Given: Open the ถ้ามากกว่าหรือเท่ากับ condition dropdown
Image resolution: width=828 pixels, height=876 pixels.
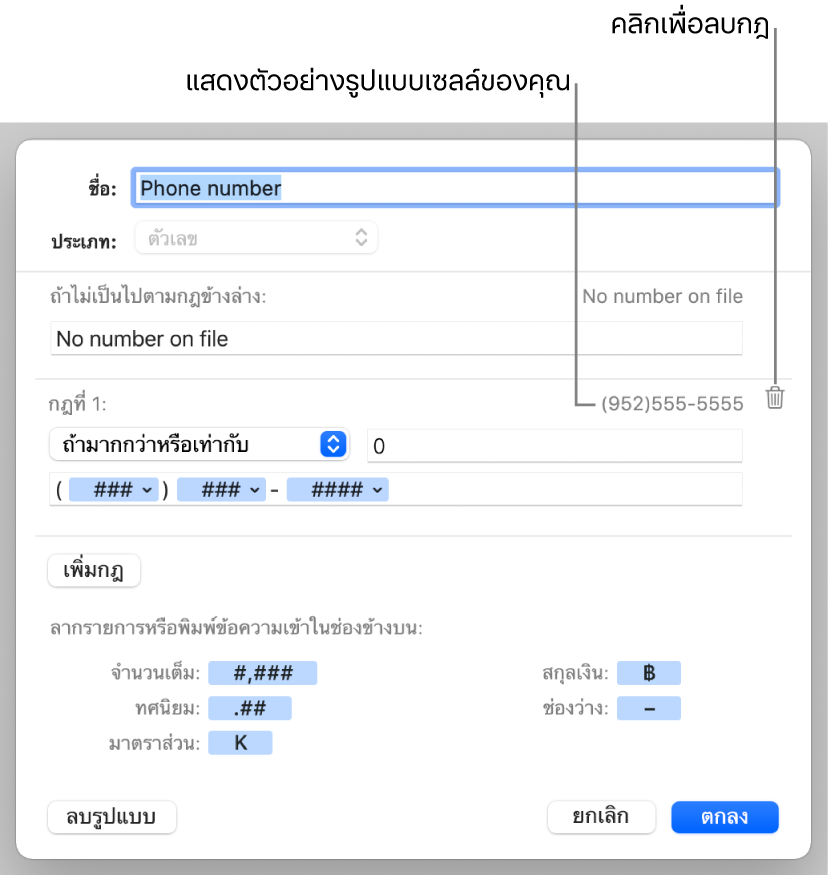Looking at the screenshot, I should 199,445.
